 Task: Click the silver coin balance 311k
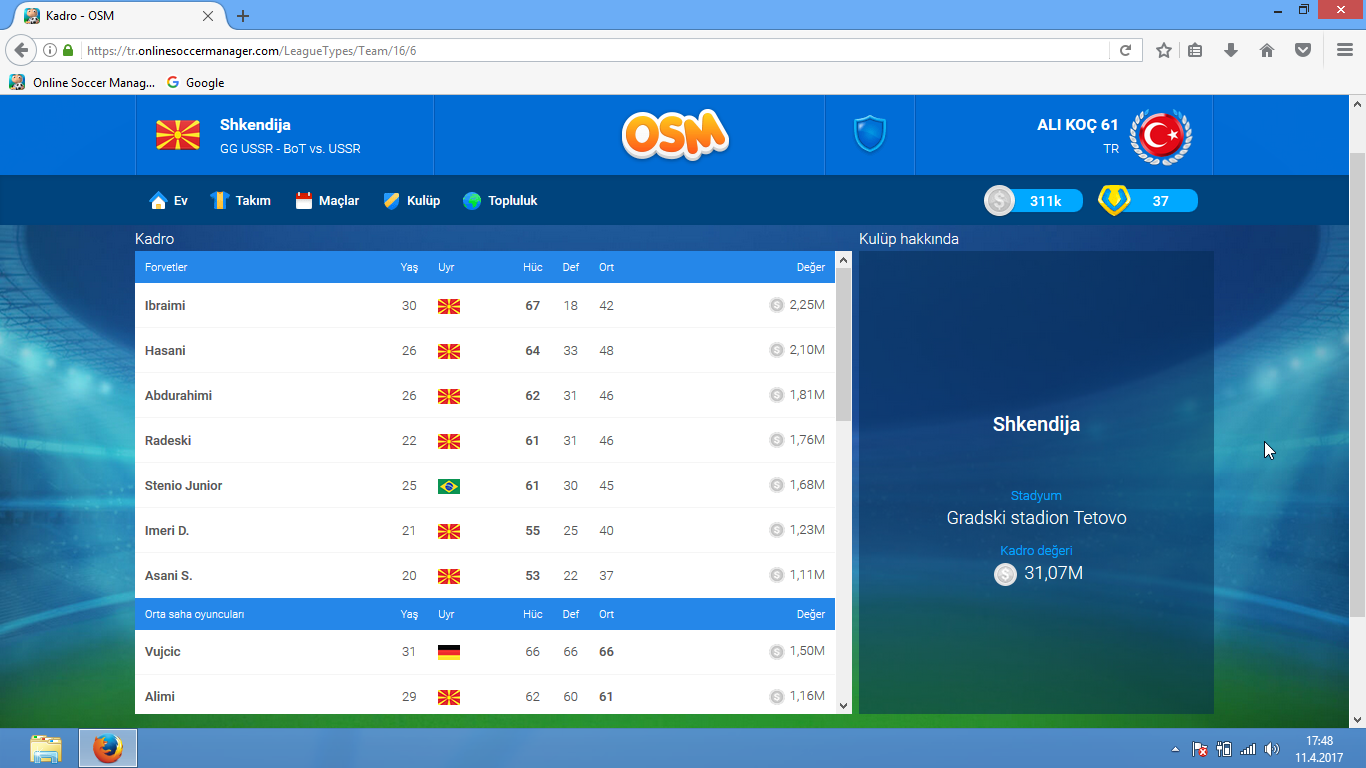pyautogui.click(x=1033, y=201)
